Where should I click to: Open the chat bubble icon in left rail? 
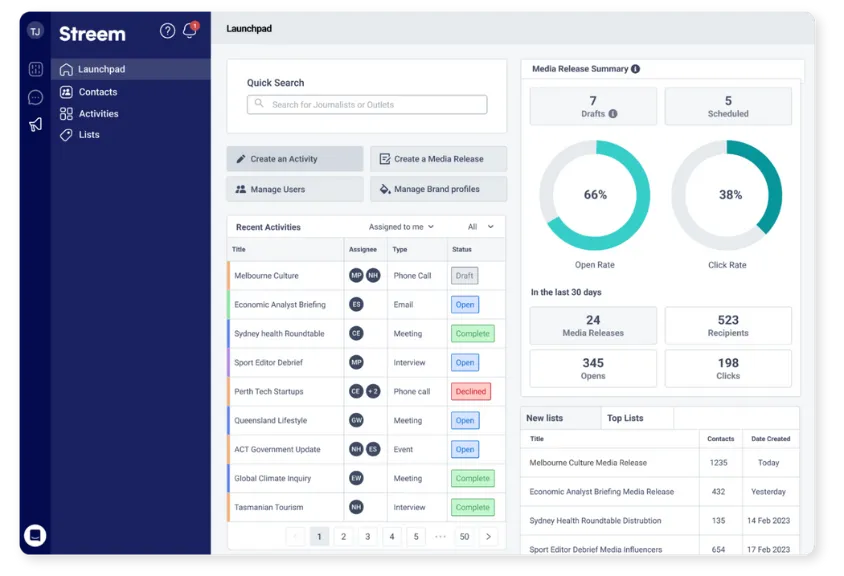(36, 97)
